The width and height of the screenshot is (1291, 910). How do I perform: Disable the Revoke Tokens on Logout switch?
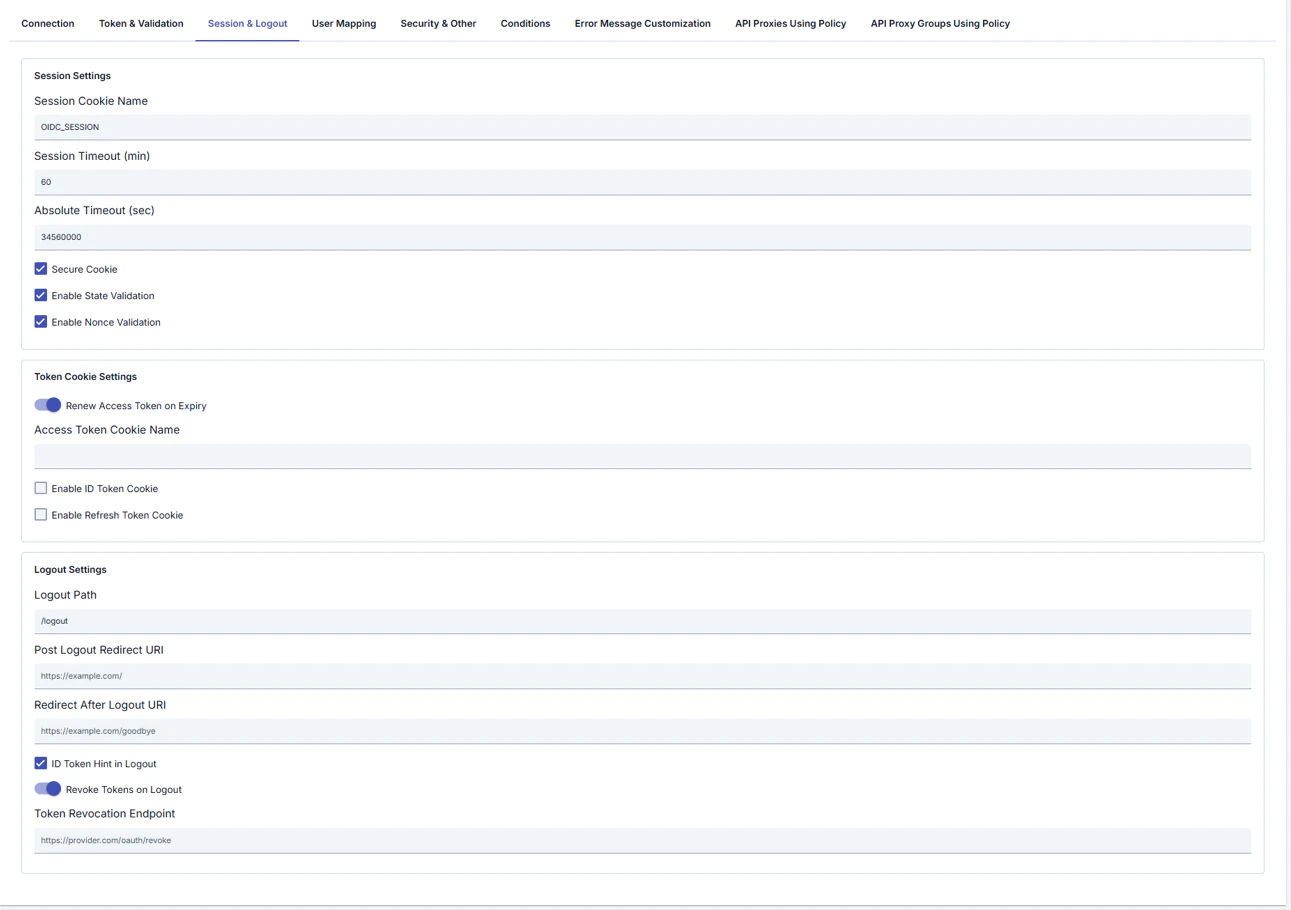tap(46, 788)
